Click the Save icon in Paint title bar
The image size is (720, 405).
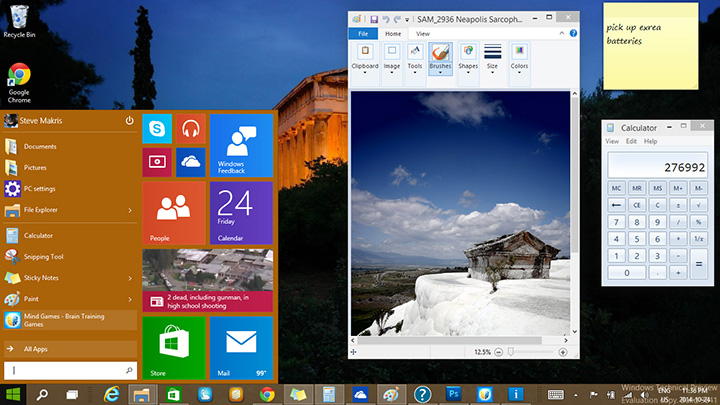(x=374, y=19)
